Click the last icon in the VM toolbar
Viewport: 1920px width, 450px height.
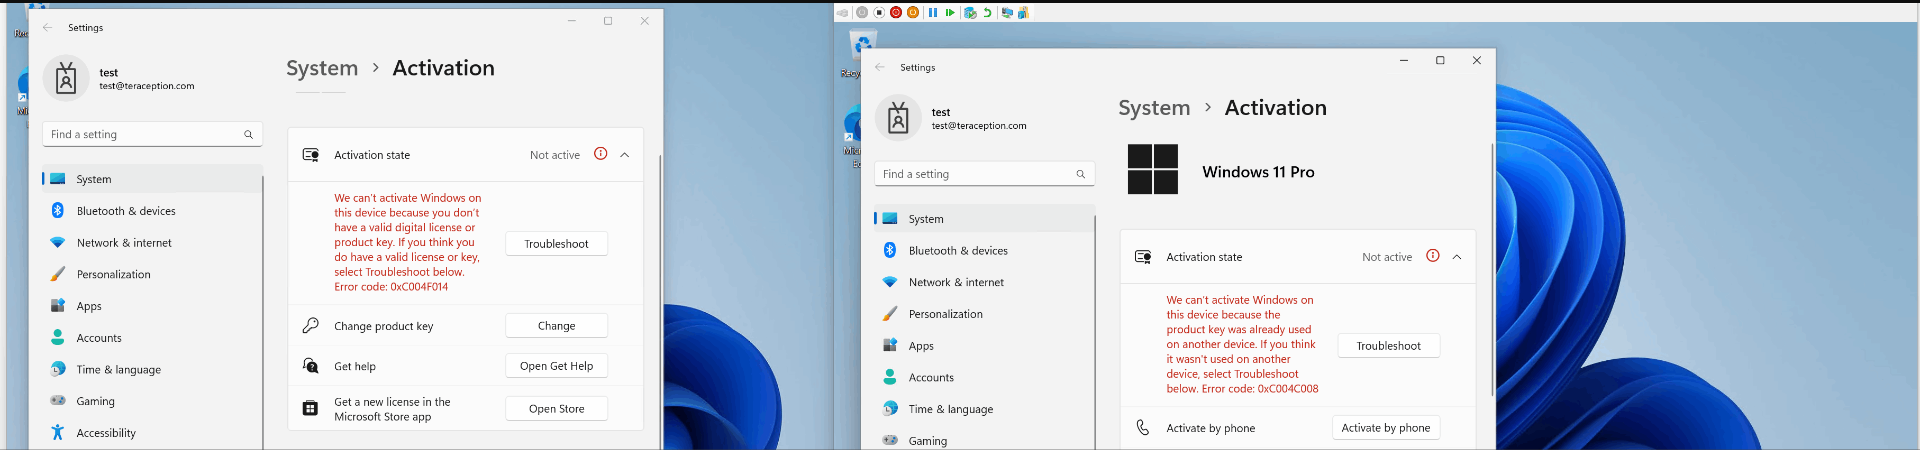[x=1023, y=12]
